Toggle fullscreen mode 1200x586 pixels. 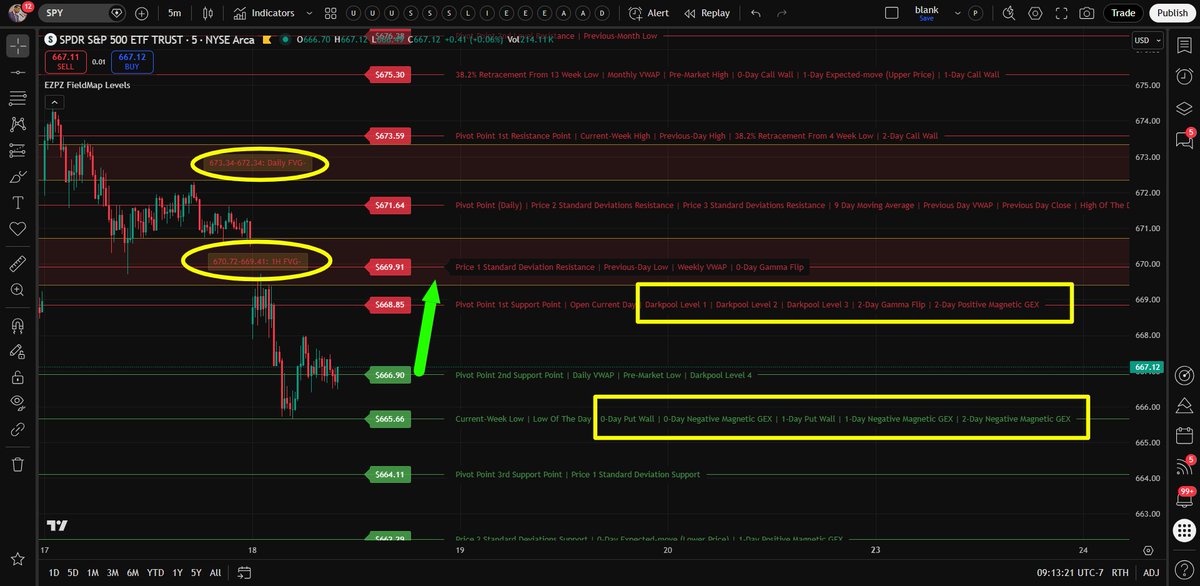1061,13
